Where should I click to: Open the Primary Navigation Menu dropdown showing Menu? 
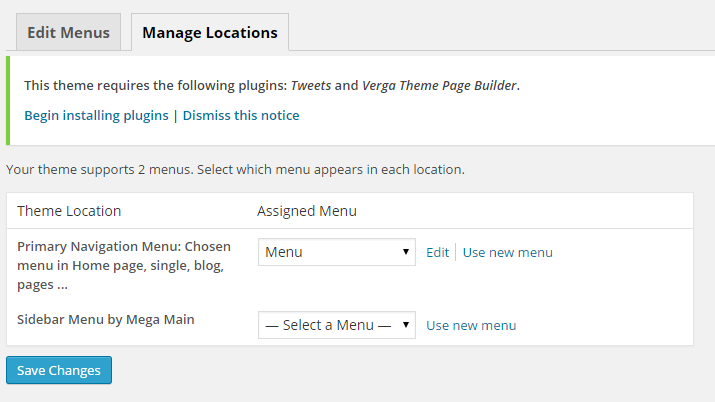click(337, 252)
